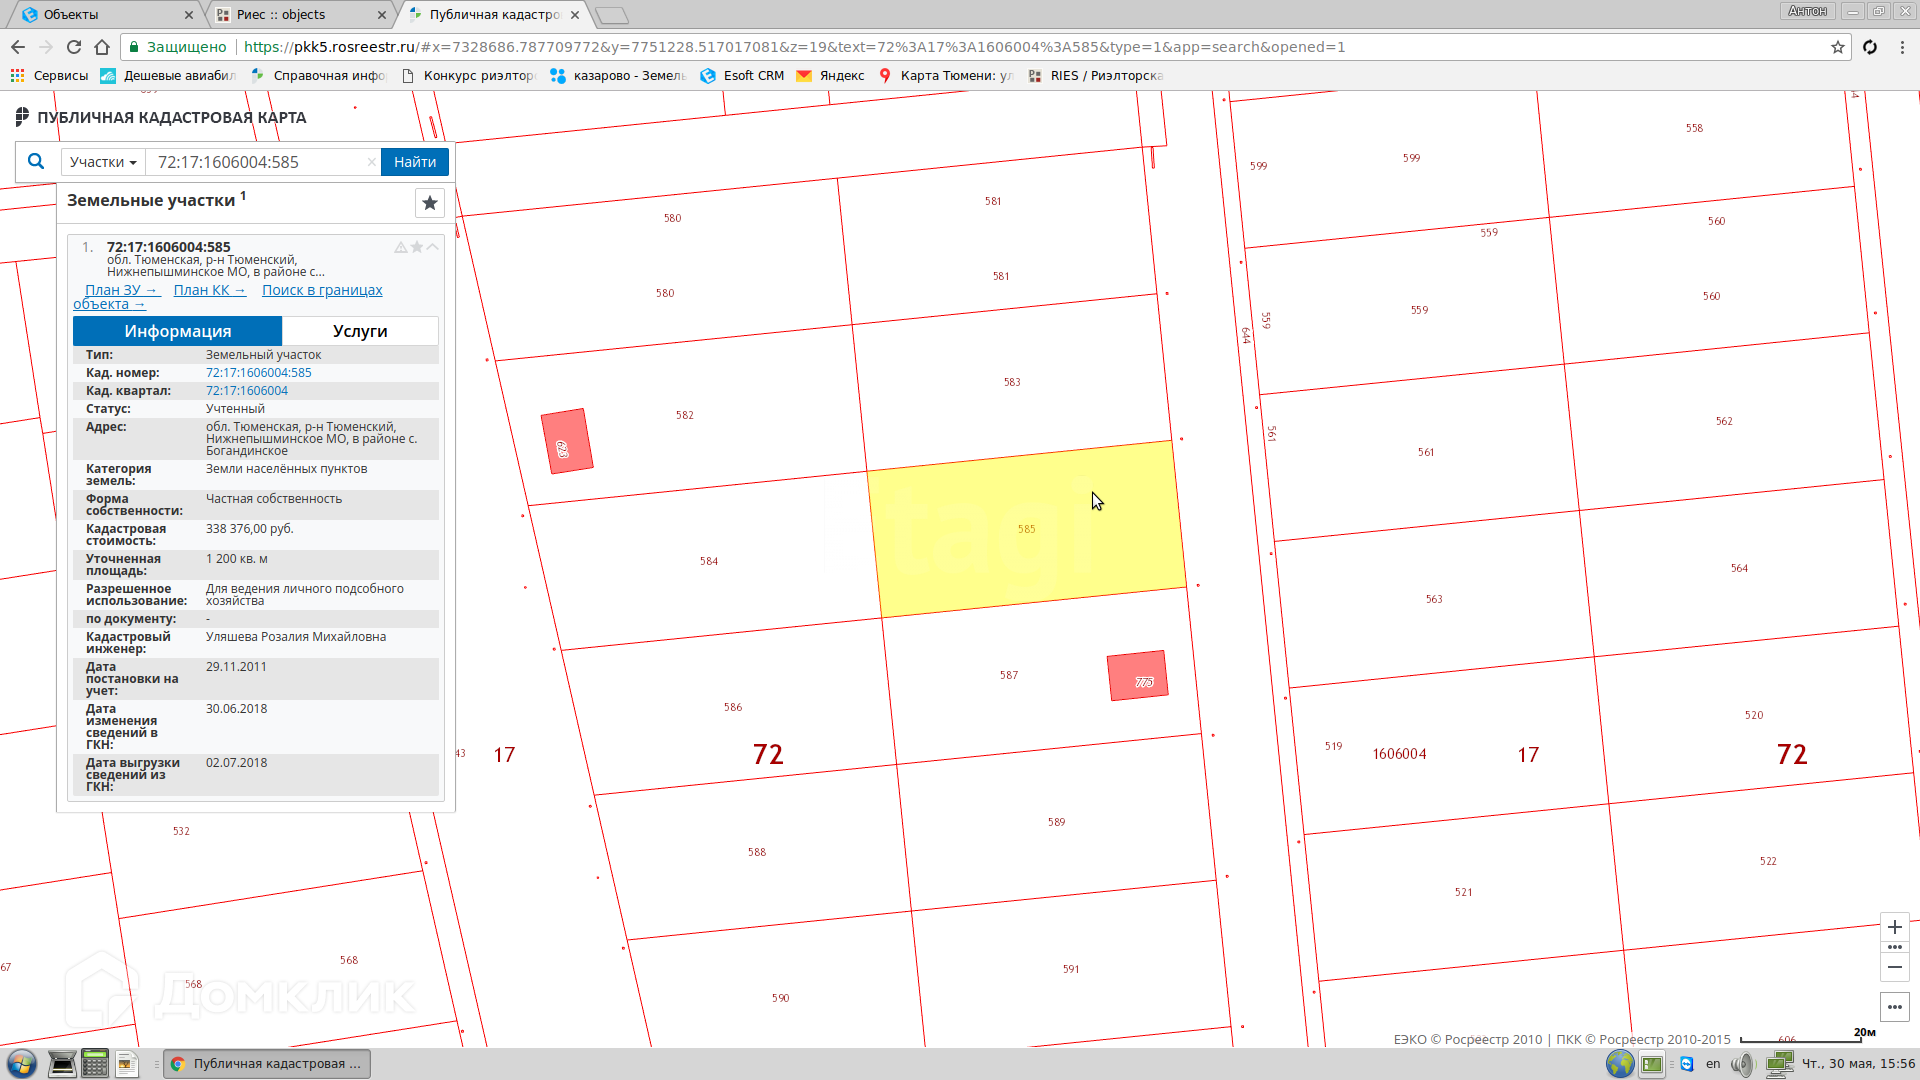Click the warning triangle icon on result
The height and width of the screenshot is (1080, 1920).
pos(401,247)
